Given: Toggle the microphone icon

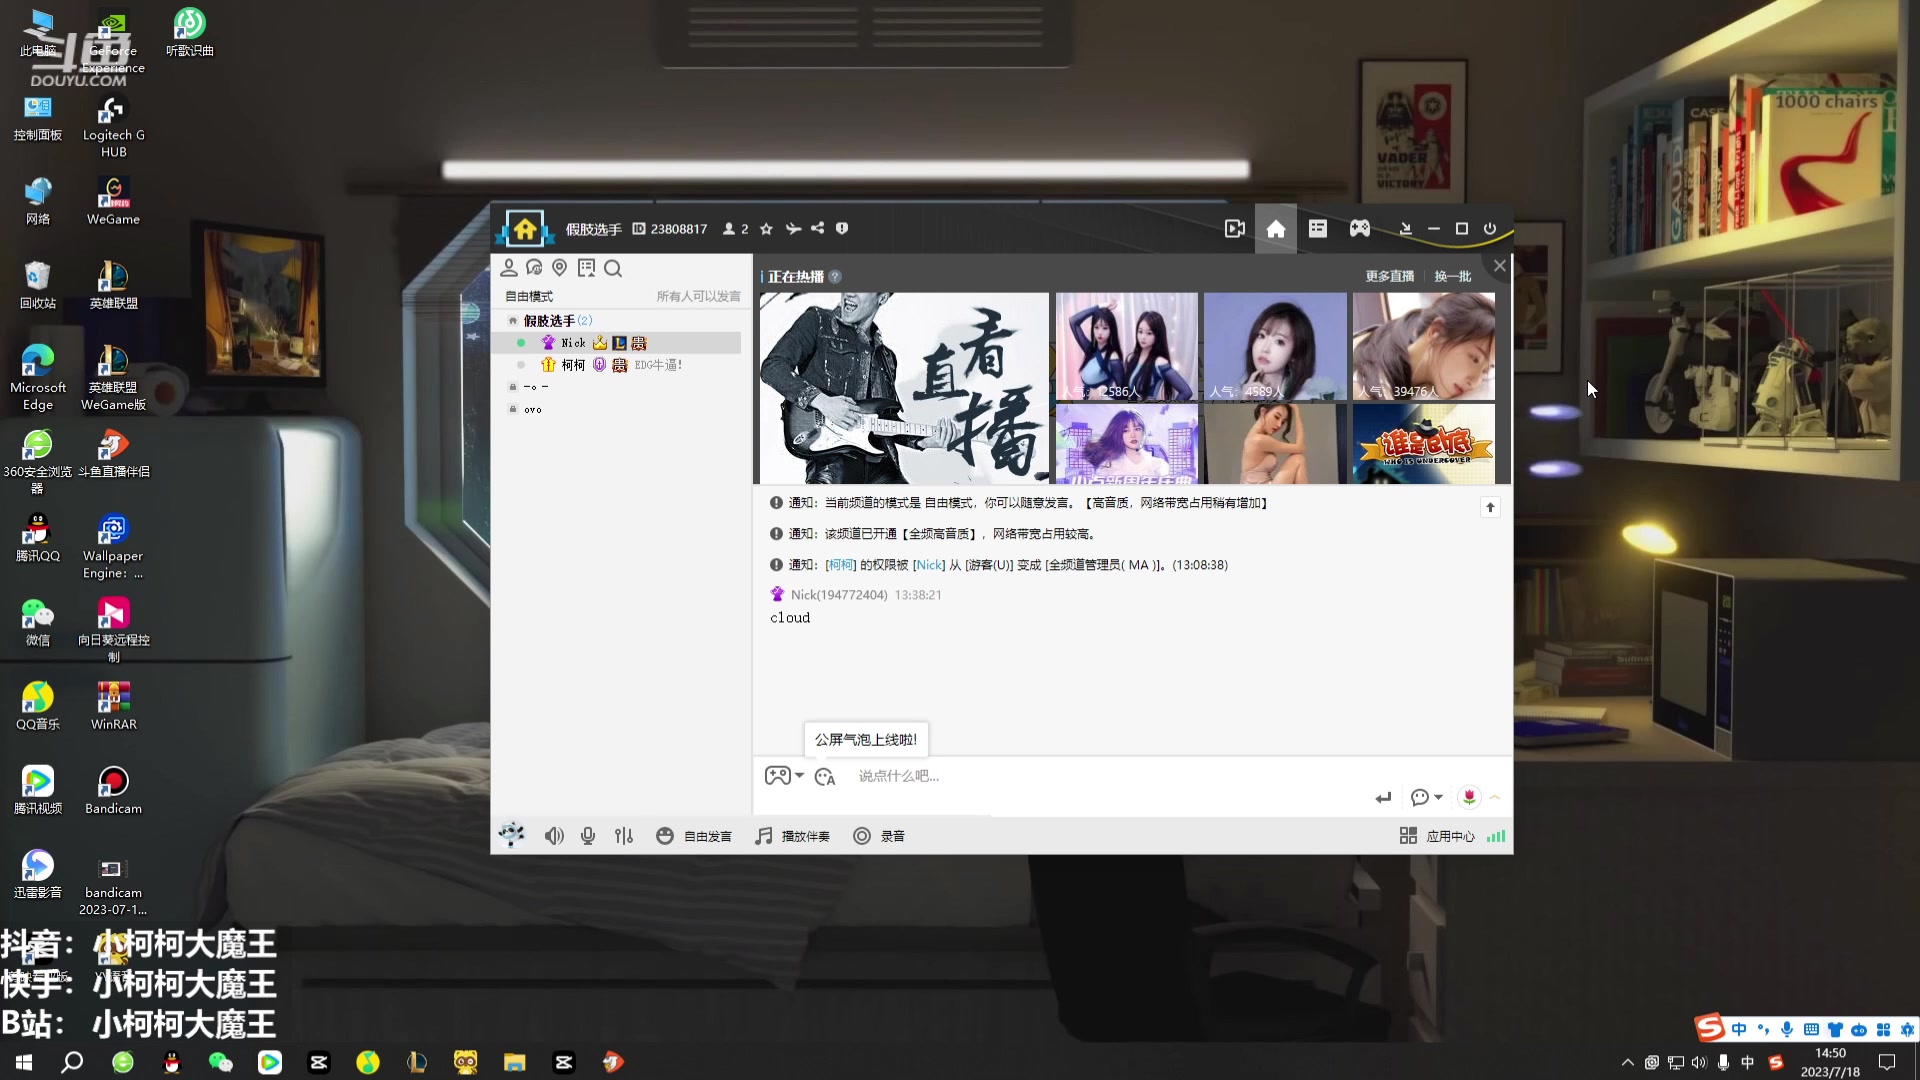Looking at the screenshot, I should click(x=588, y=836).
